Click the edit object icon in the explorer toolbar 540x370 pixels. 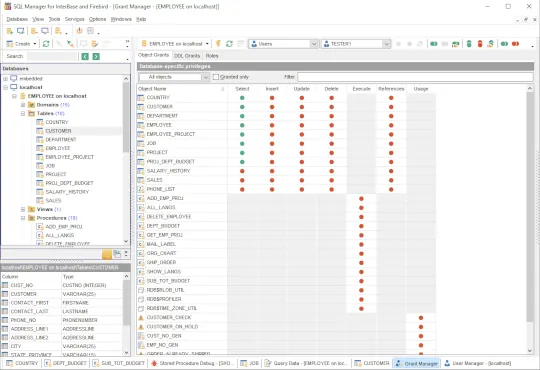click(x=94, y=44)
